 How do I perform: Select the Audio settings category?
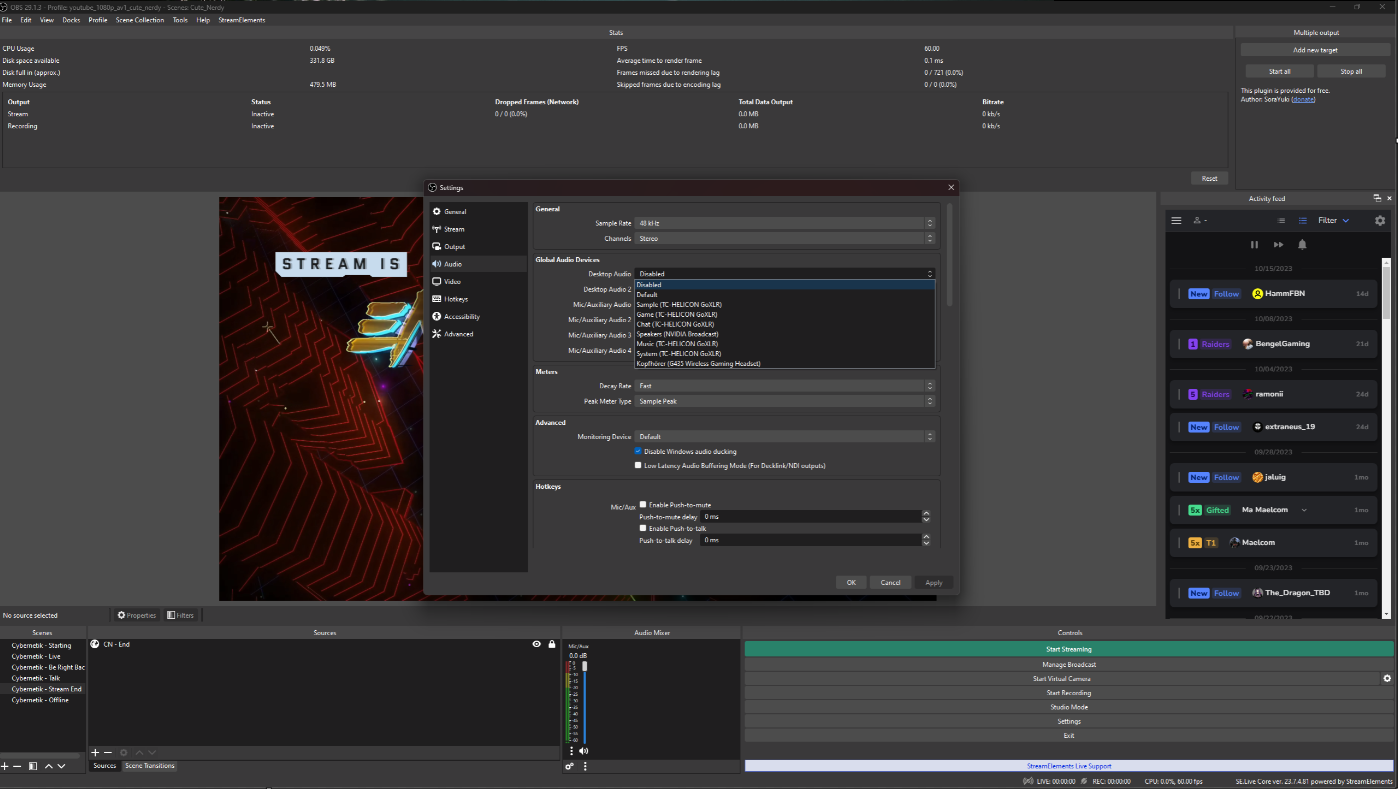coord(478,264)
